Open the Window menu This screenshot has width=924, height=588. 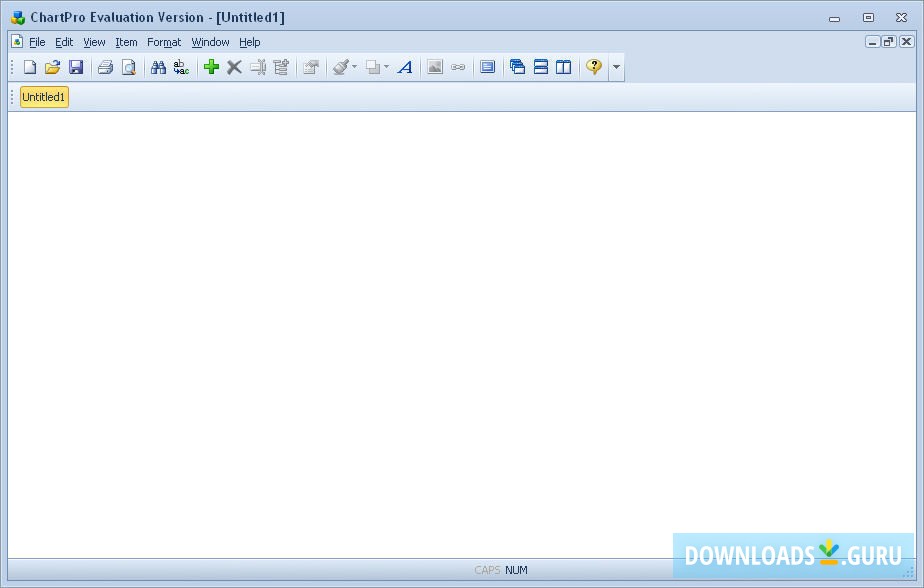coord(210,42)
